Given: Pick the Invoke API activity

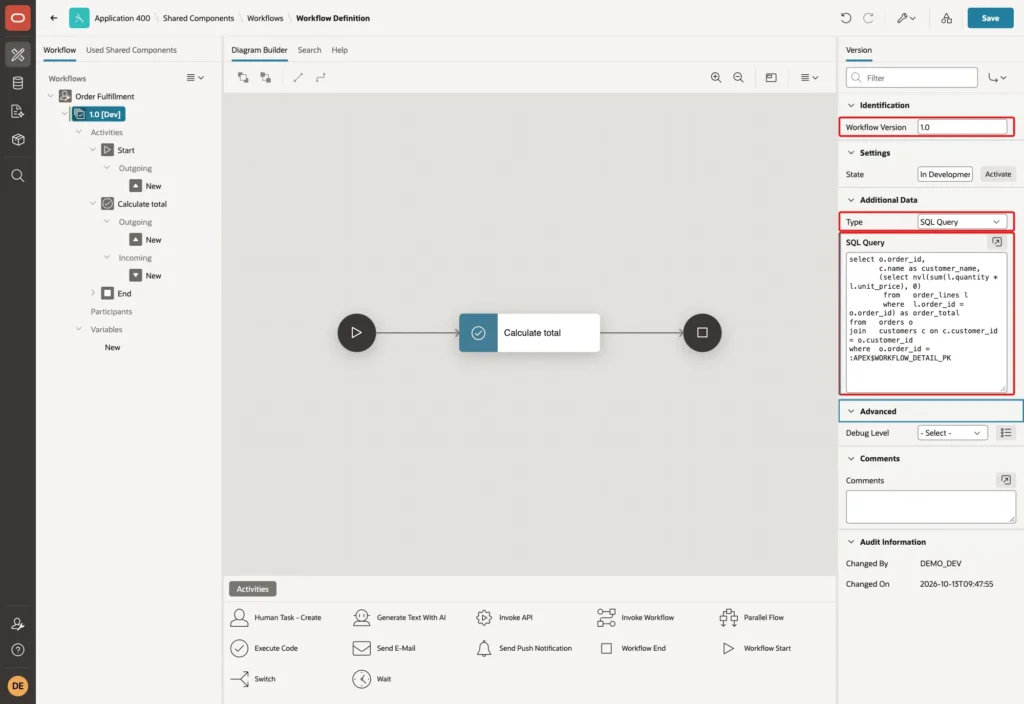Looking at the screenshot, I should click(504, 617).
